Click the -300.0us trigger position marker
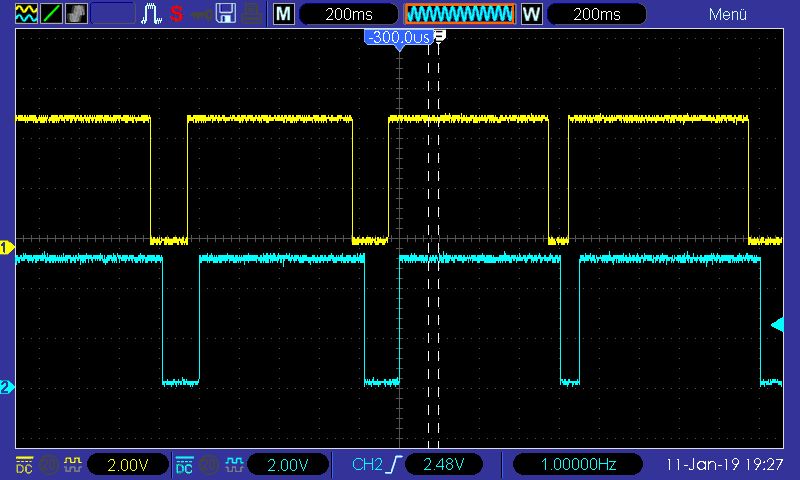This screenshot has width=800, height=480. coord(399,38)
